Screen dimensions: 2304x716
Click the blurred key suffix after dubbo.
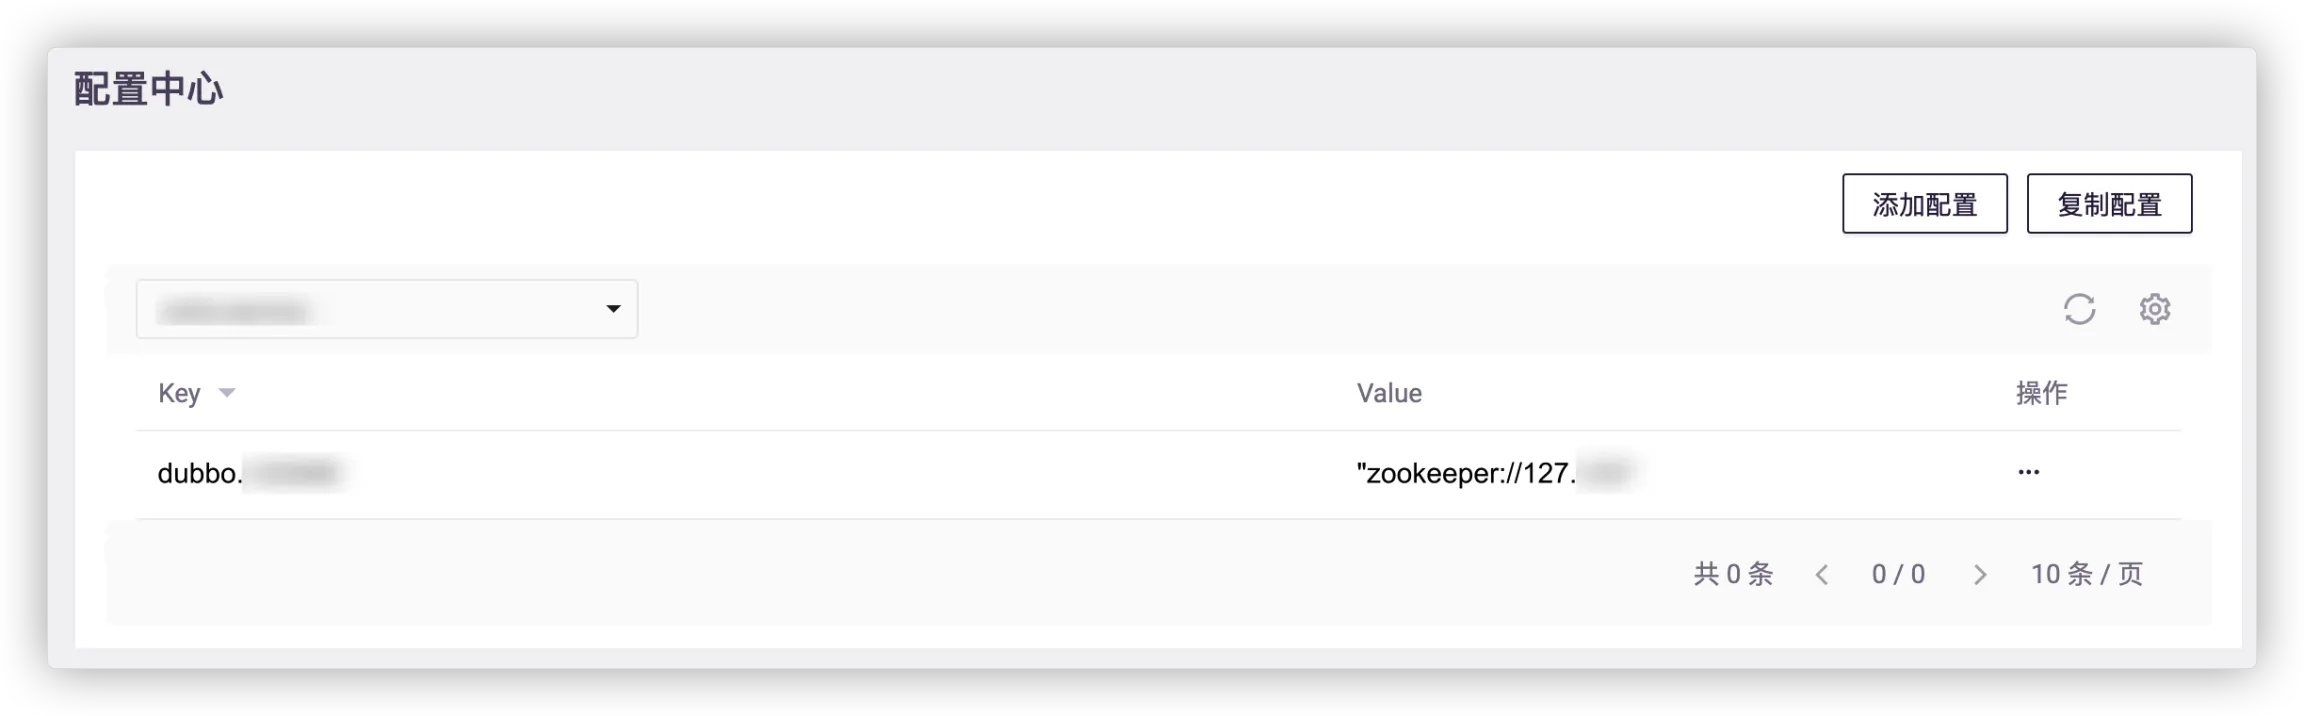294,473
